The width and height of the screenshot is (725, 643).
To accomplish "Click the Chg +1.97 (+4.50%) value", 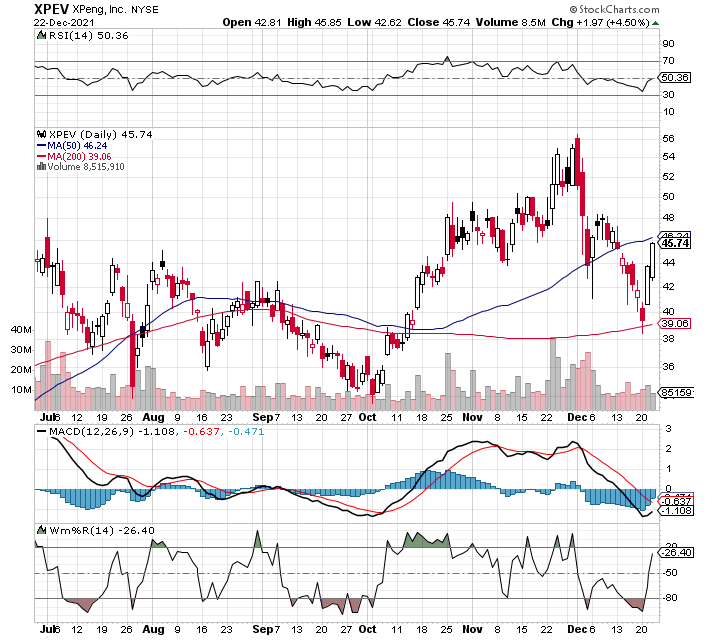I will (x=600, y=23).
